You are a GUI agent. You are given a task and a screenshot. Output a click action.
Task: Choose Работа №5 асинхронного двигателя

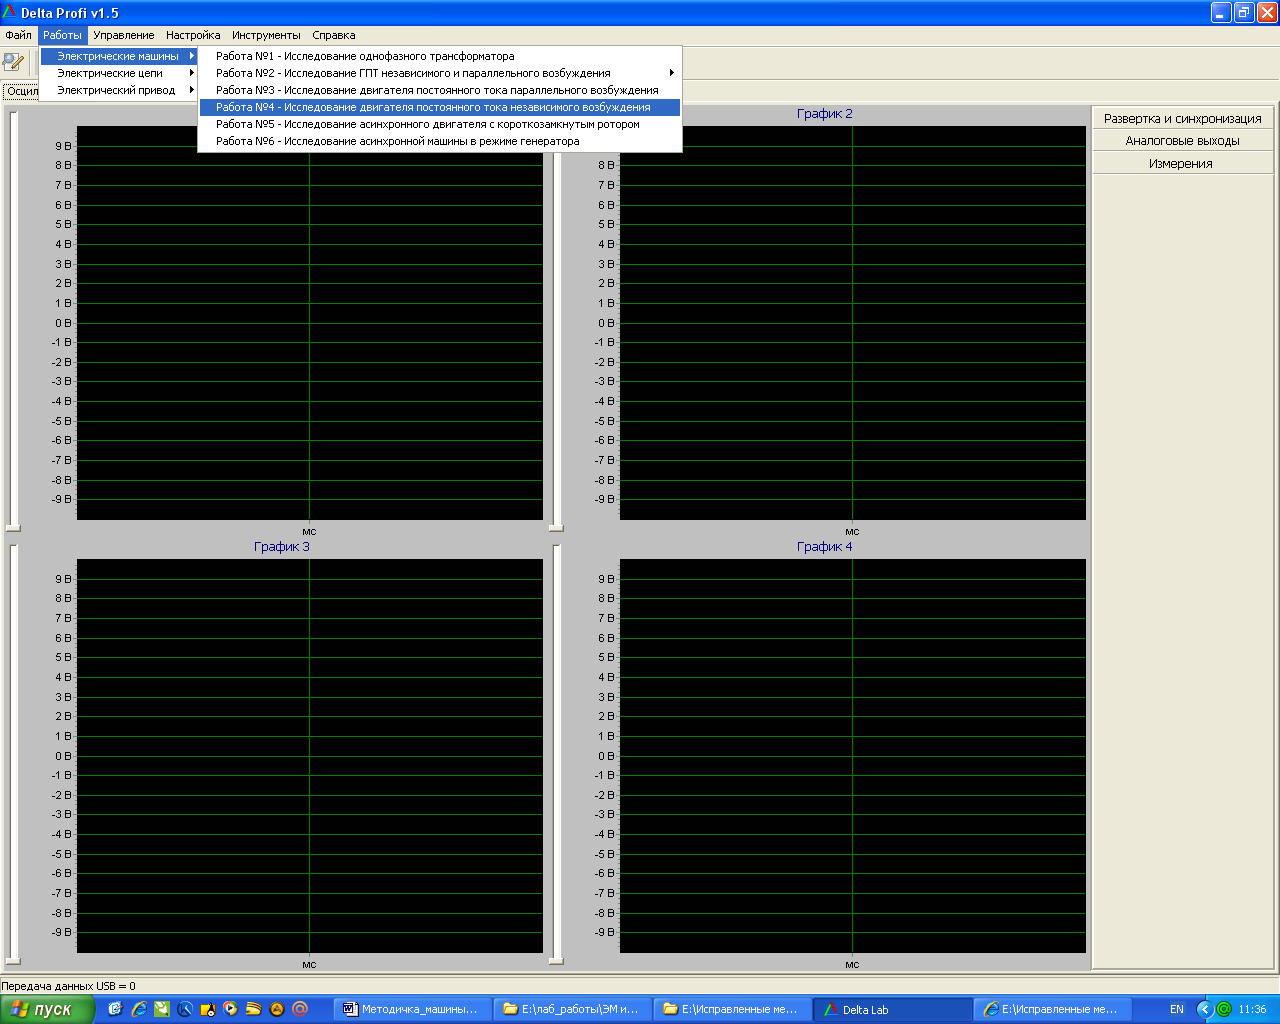(440, 124)
